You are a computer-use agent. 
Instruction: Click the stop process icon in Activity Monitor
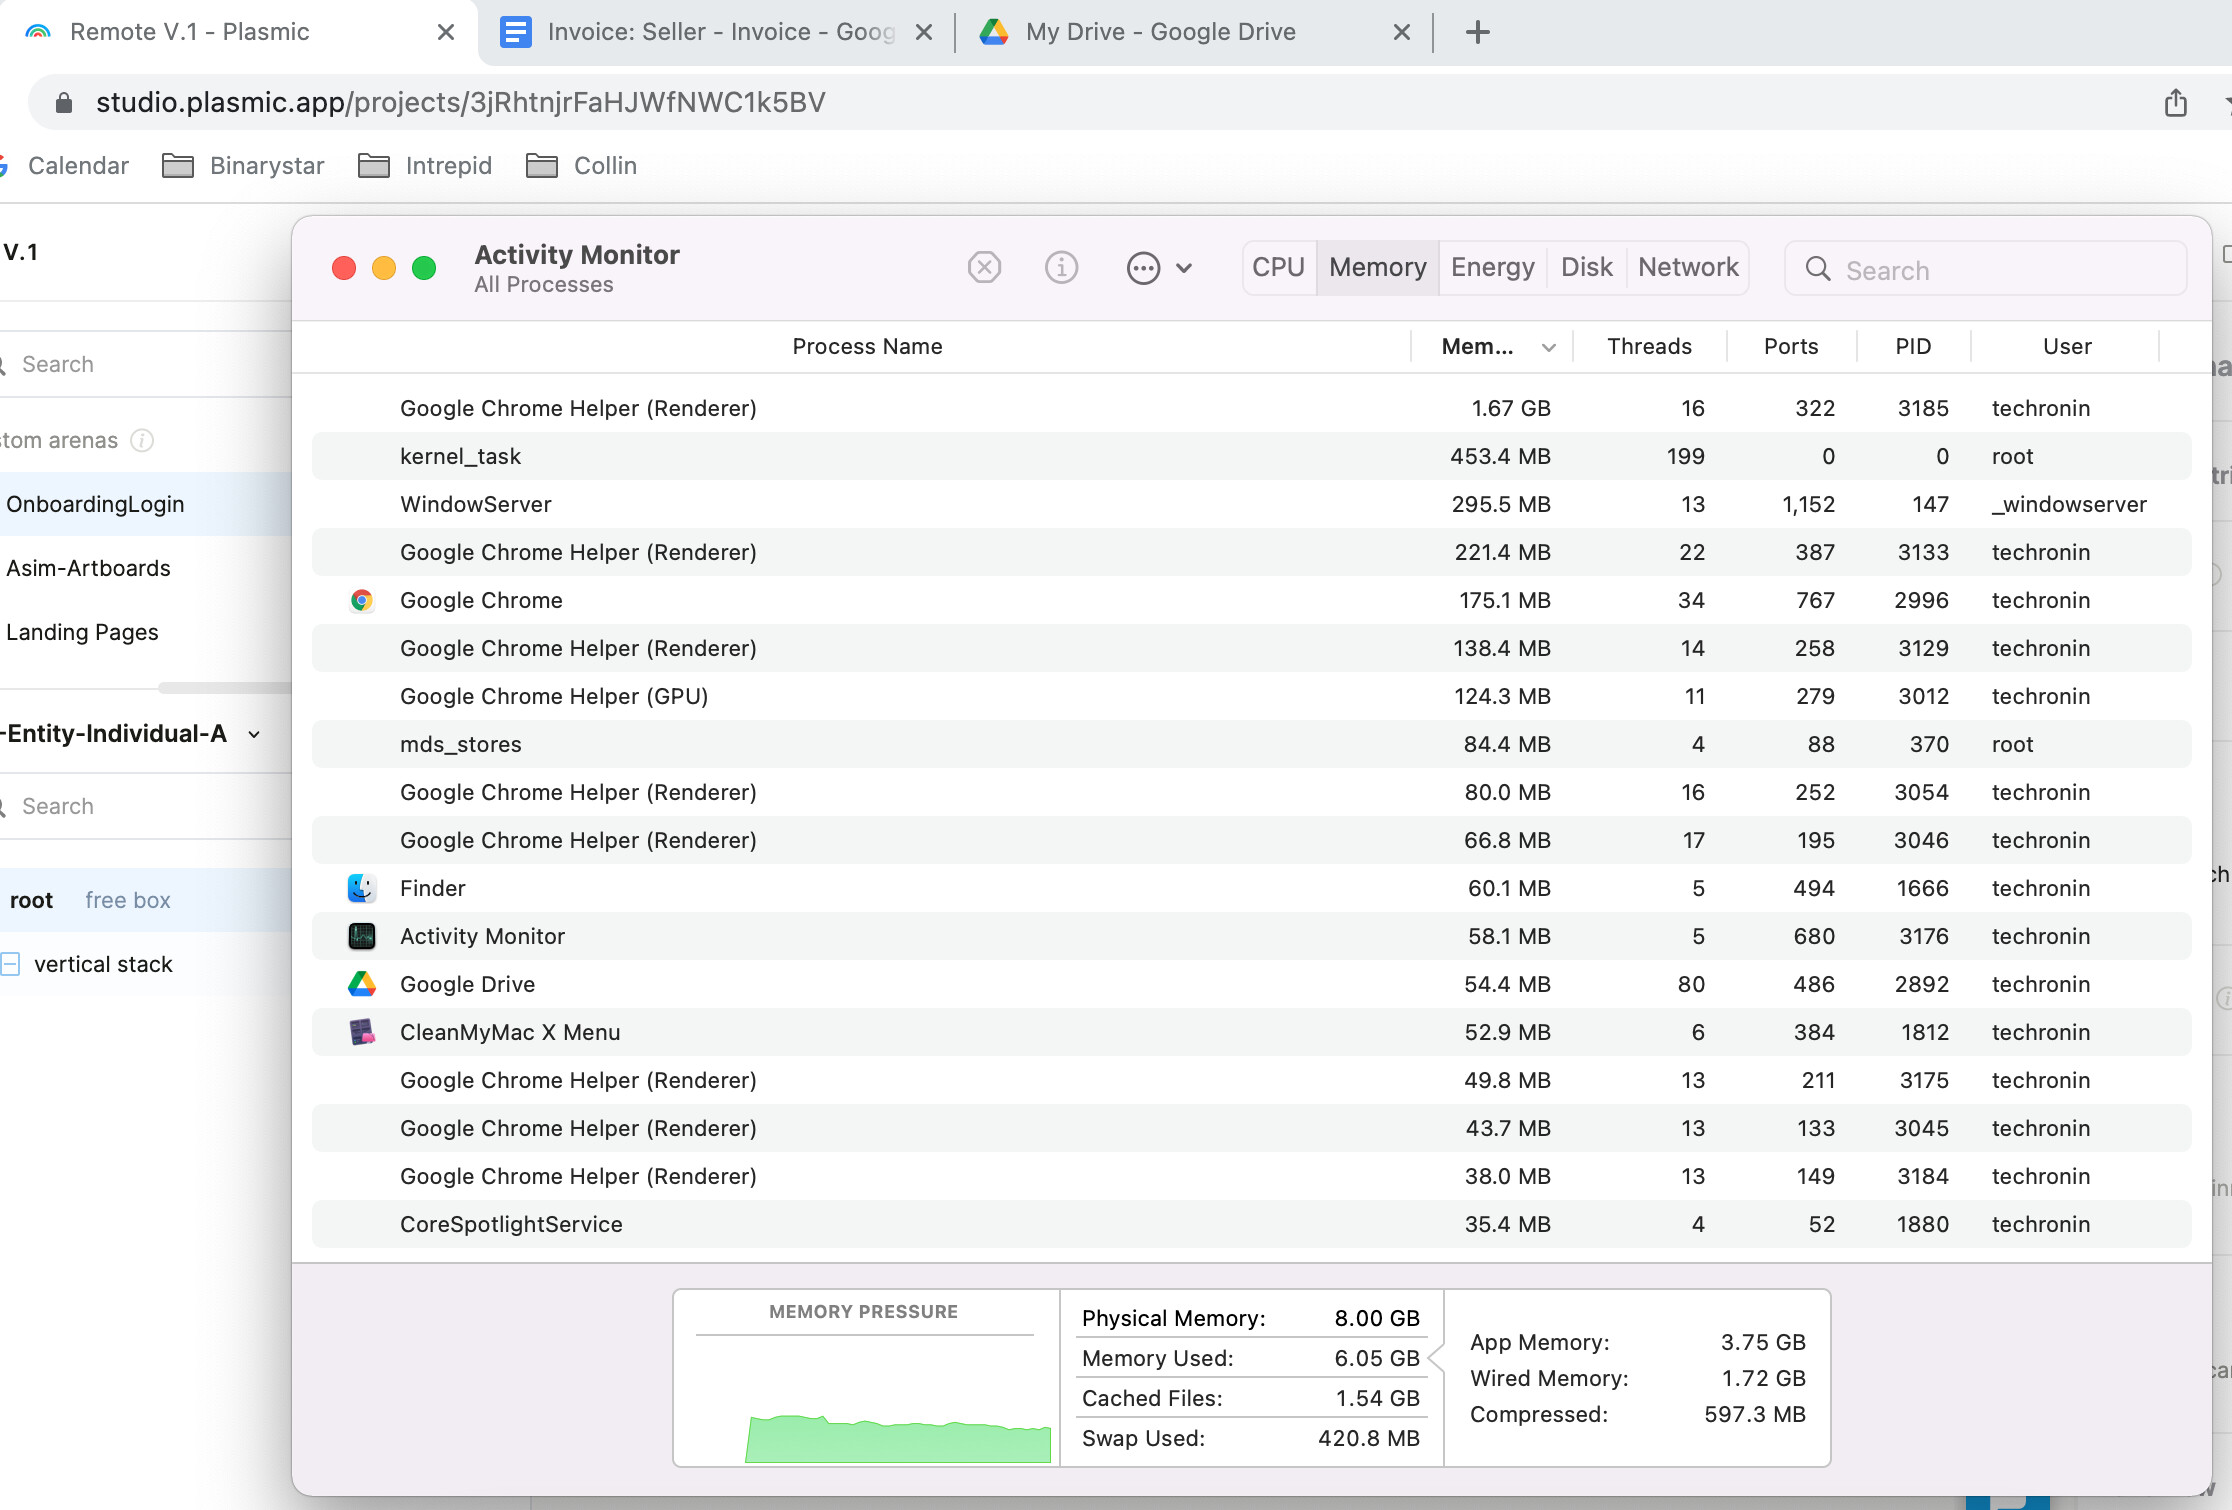[984, 268]
